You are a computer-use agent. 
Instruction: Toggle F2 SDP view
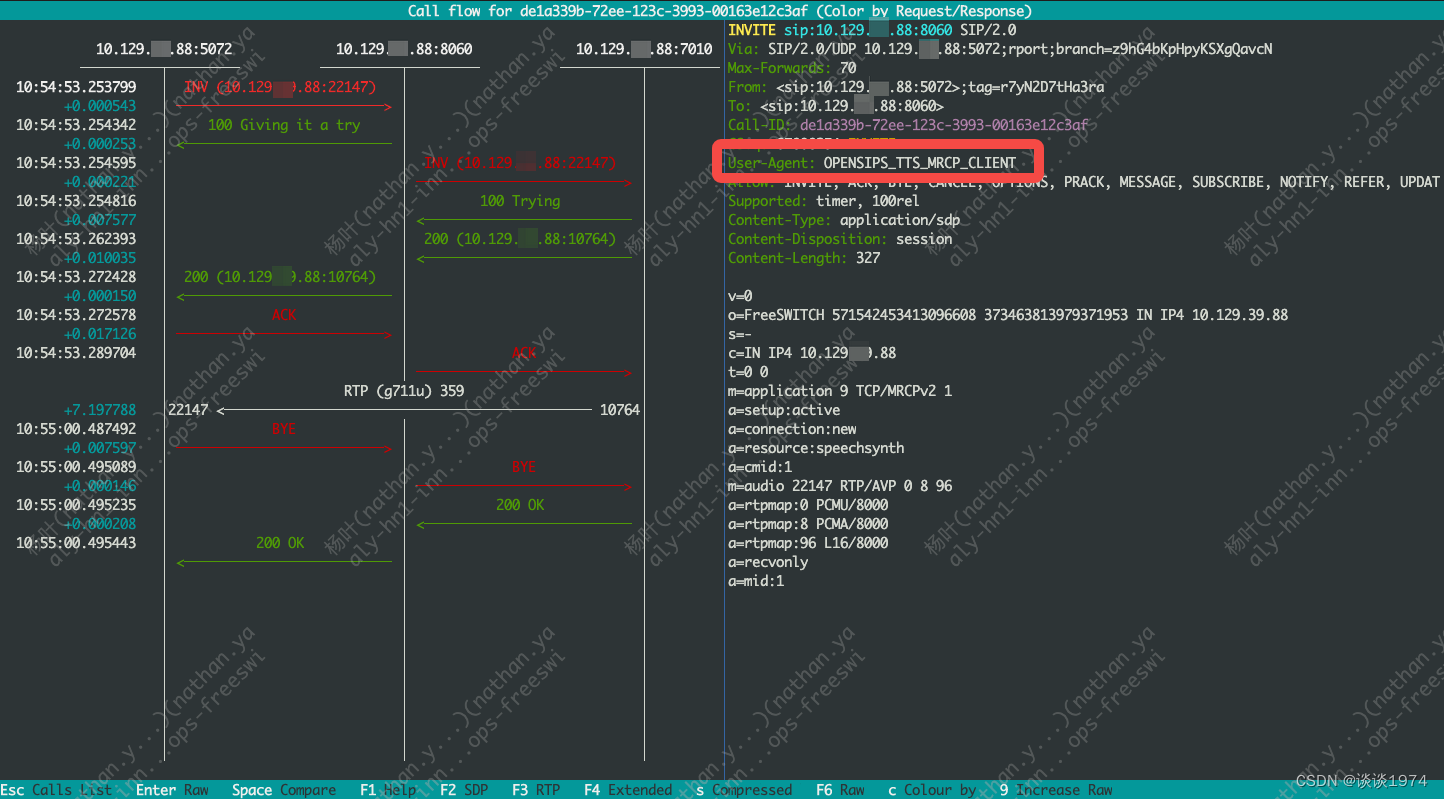click(464, 790)
